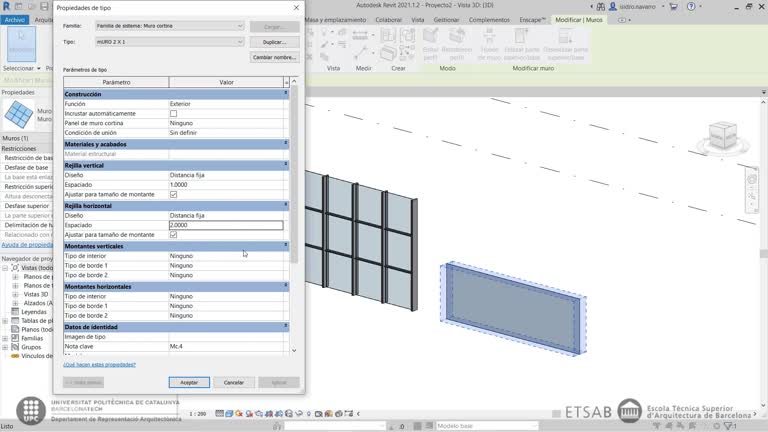Click the user account sign-in icon
768x432 pixels.
(611, 7)
